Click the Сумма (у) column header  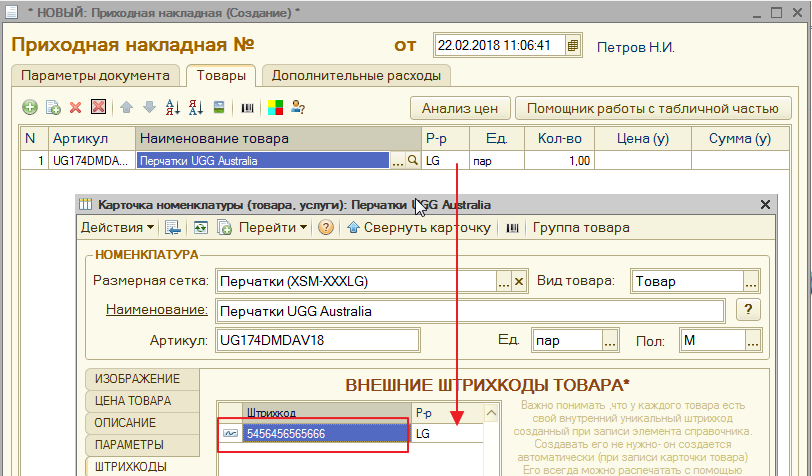tap(740, 139)
